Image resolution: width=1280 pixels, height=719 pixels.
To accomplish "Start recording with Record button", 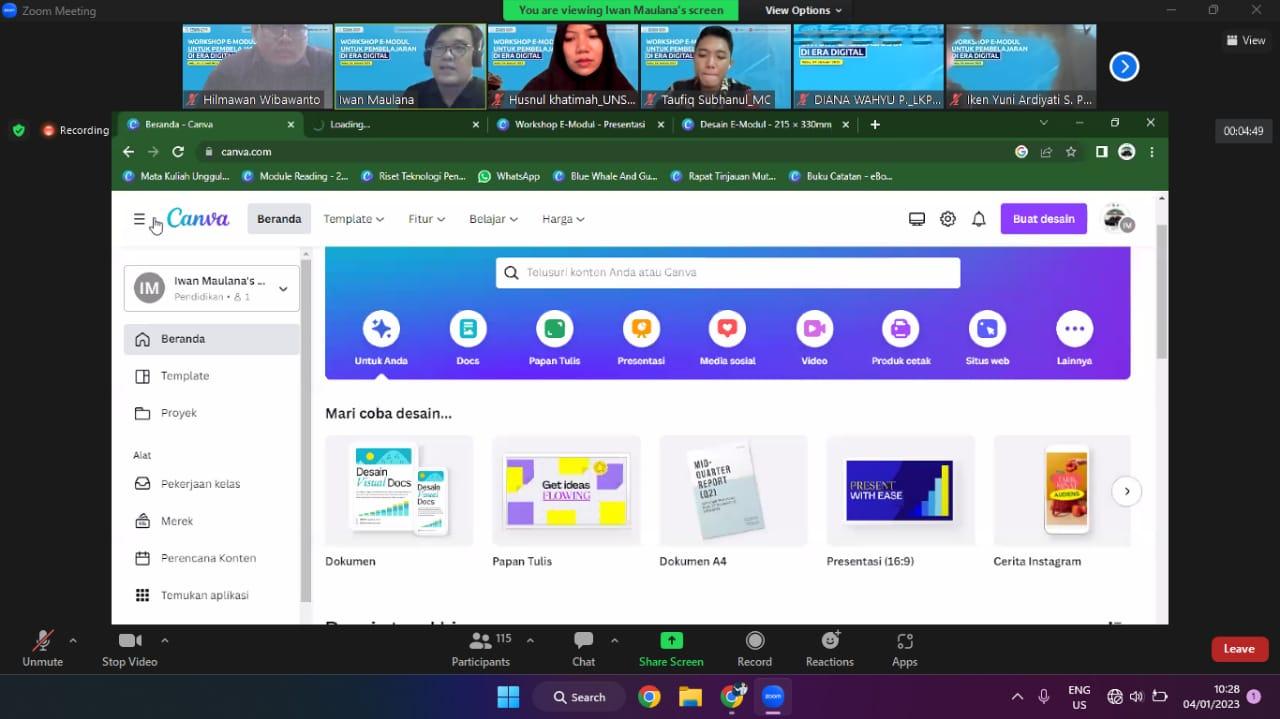I will [754, 648].
